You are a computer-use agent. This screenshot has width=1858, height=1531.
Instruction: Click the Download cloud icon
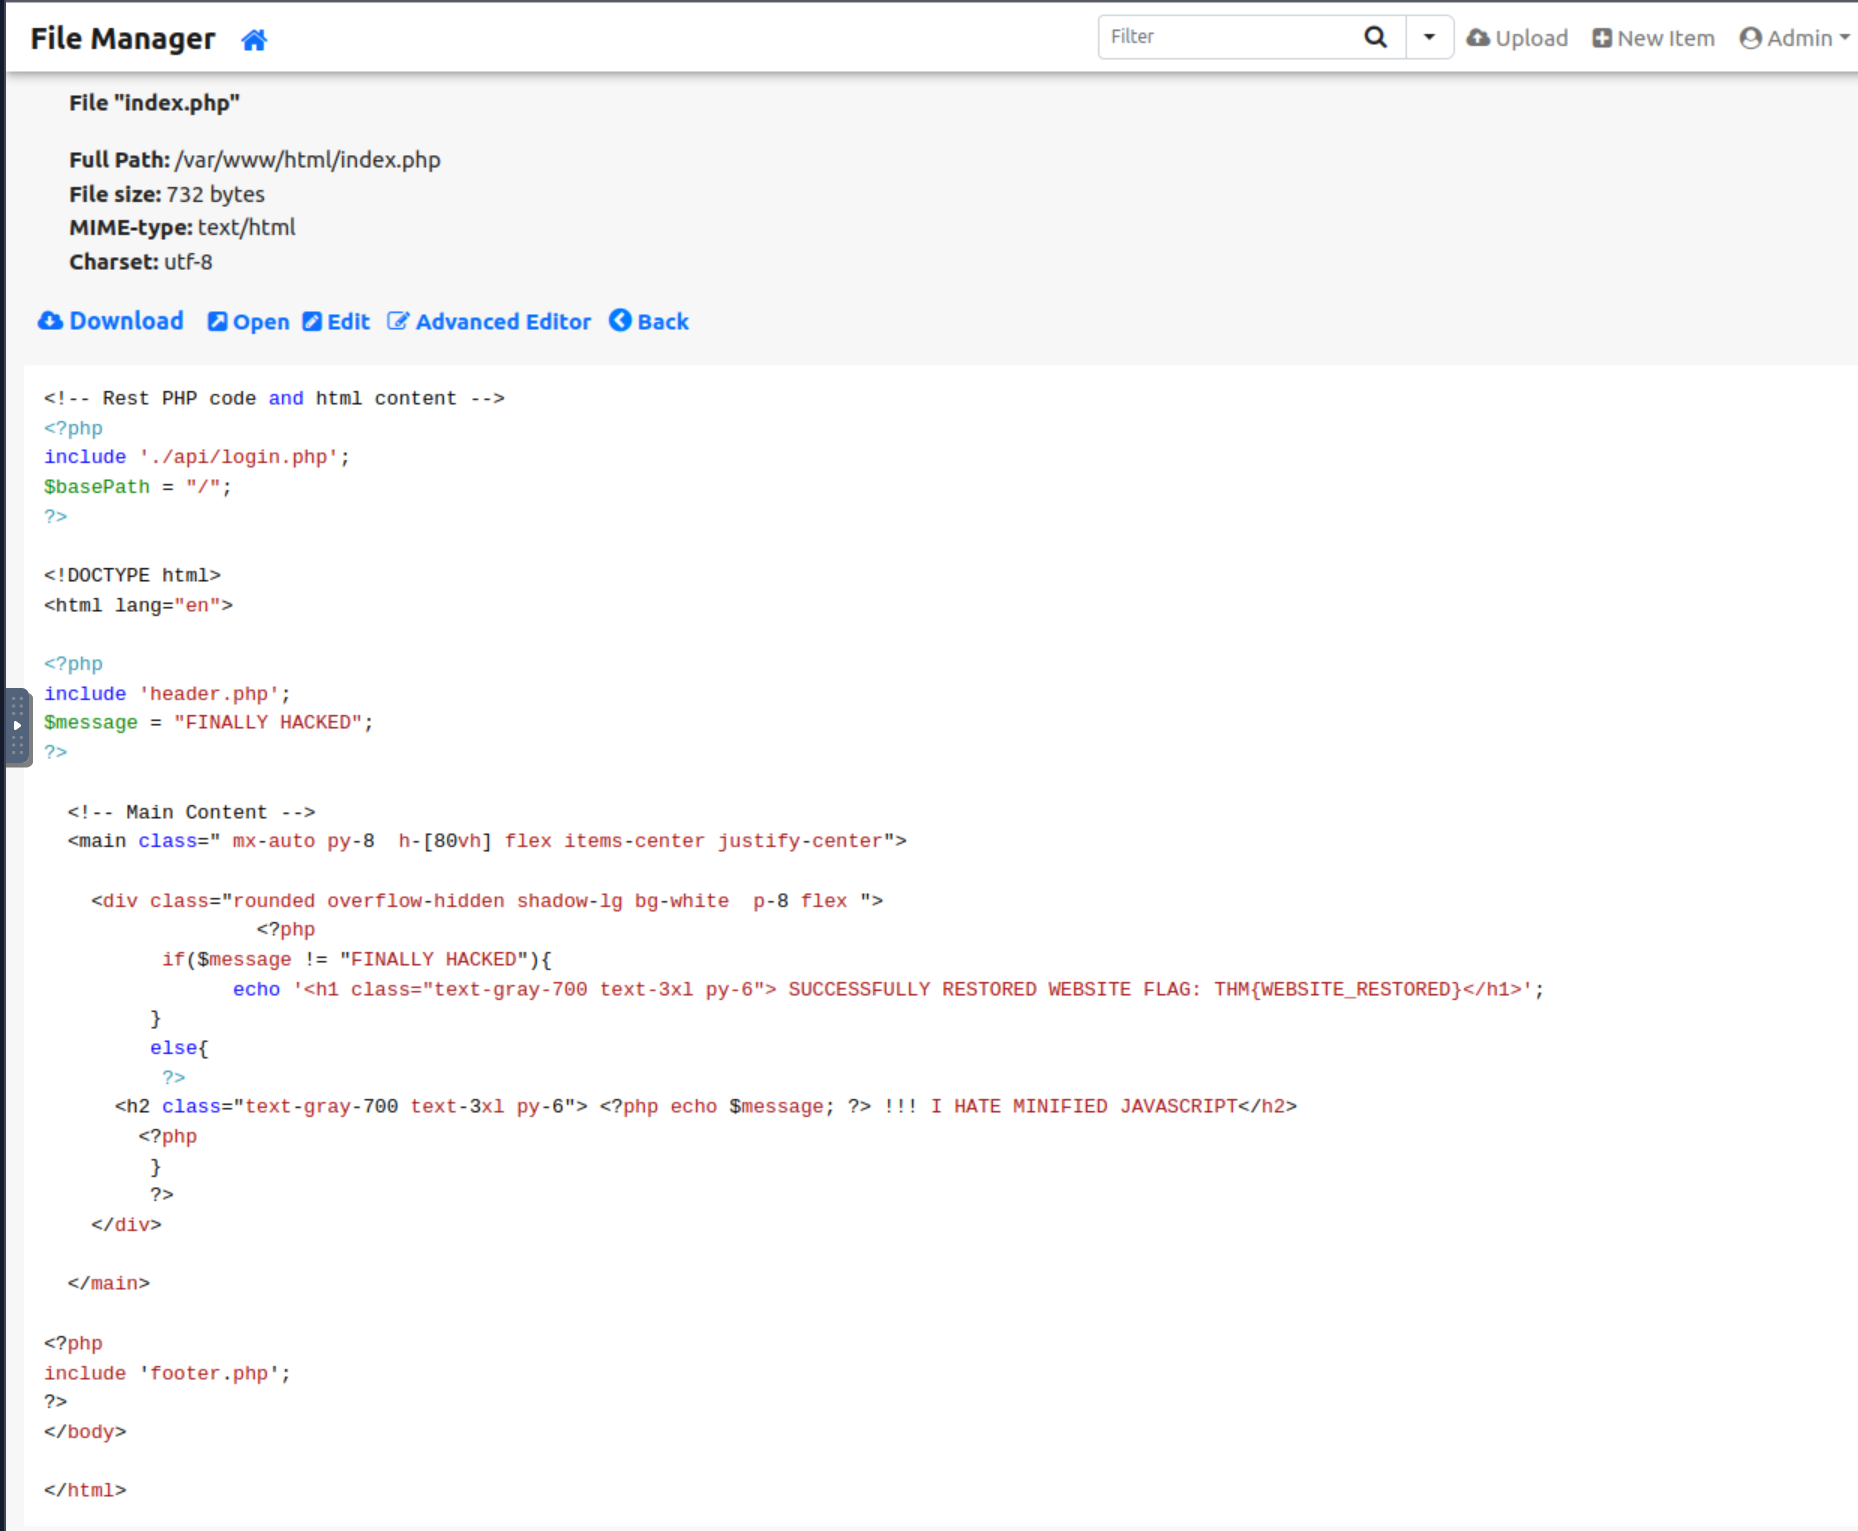[x=50, y=321]
